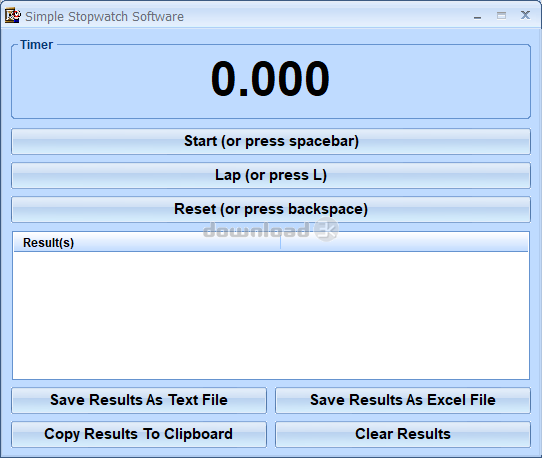
Task: Copy Results To Clipboard
Action: pyautogui.click(x=139, y=434)
